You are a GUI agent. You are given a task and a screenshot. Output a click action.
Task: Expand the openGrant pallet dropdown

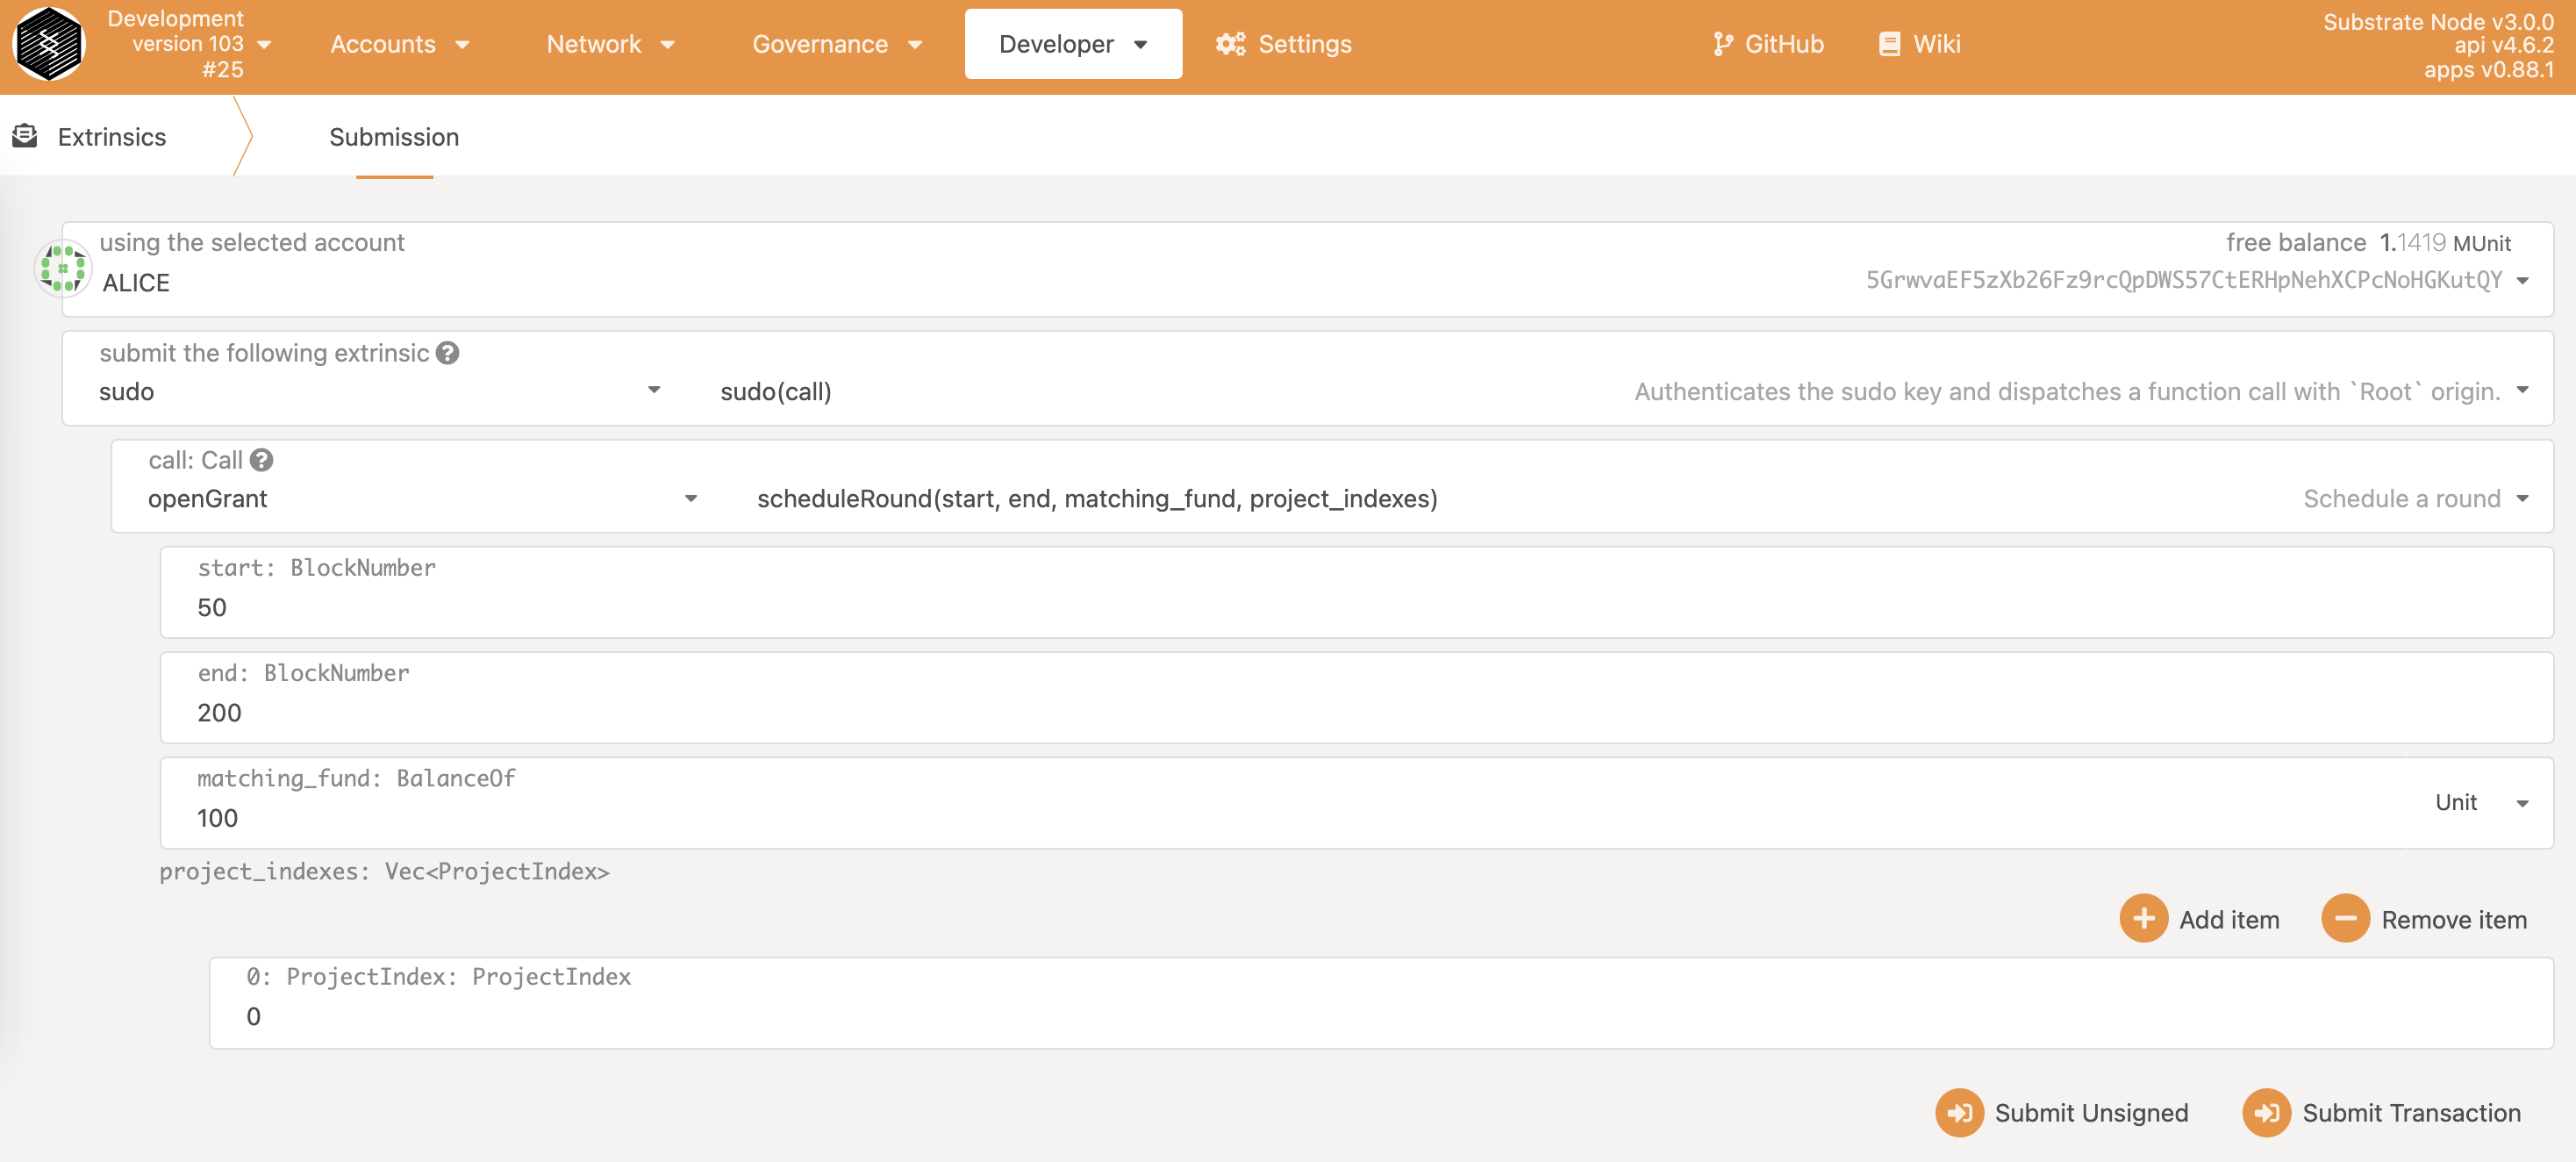pyautogui.click(x=690, y=498)
